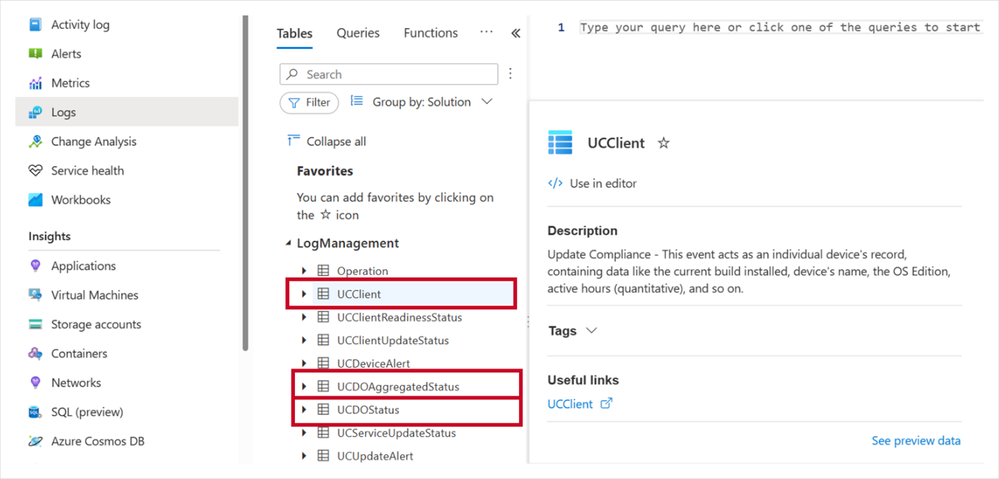Switch to the Queries tab
The image size is (999, 479).
pos(358,33)
